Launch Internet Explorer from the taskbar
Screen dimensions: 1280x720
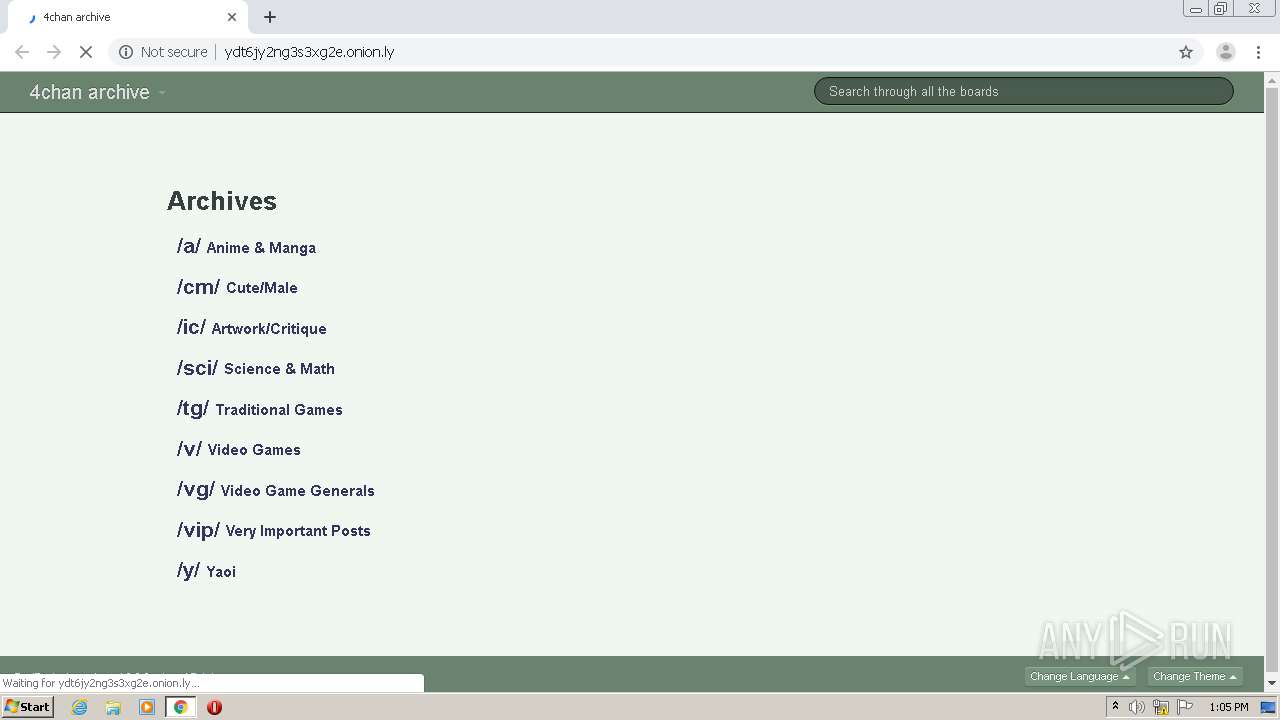[x=80, y=707]
